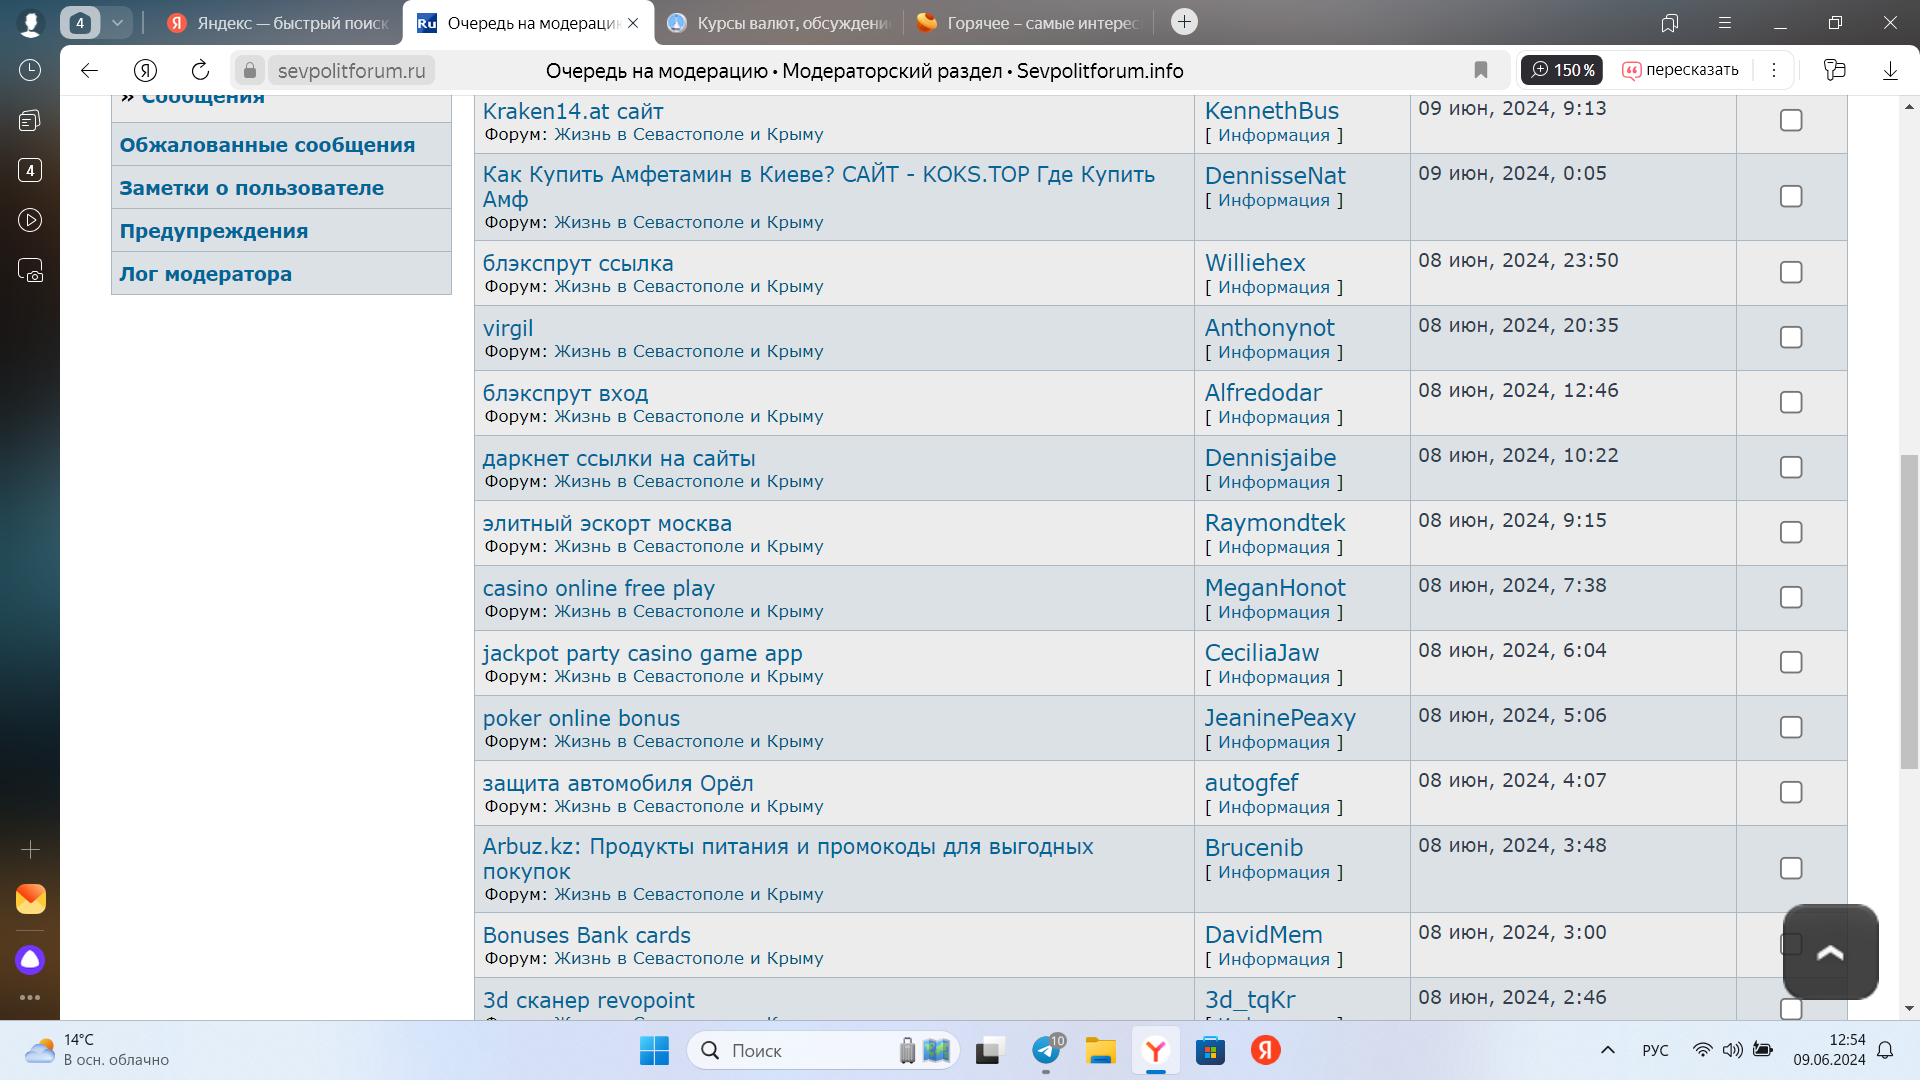
Task: Open the Alice assistant icon in sidebar
Action: [x=30, y=960]
